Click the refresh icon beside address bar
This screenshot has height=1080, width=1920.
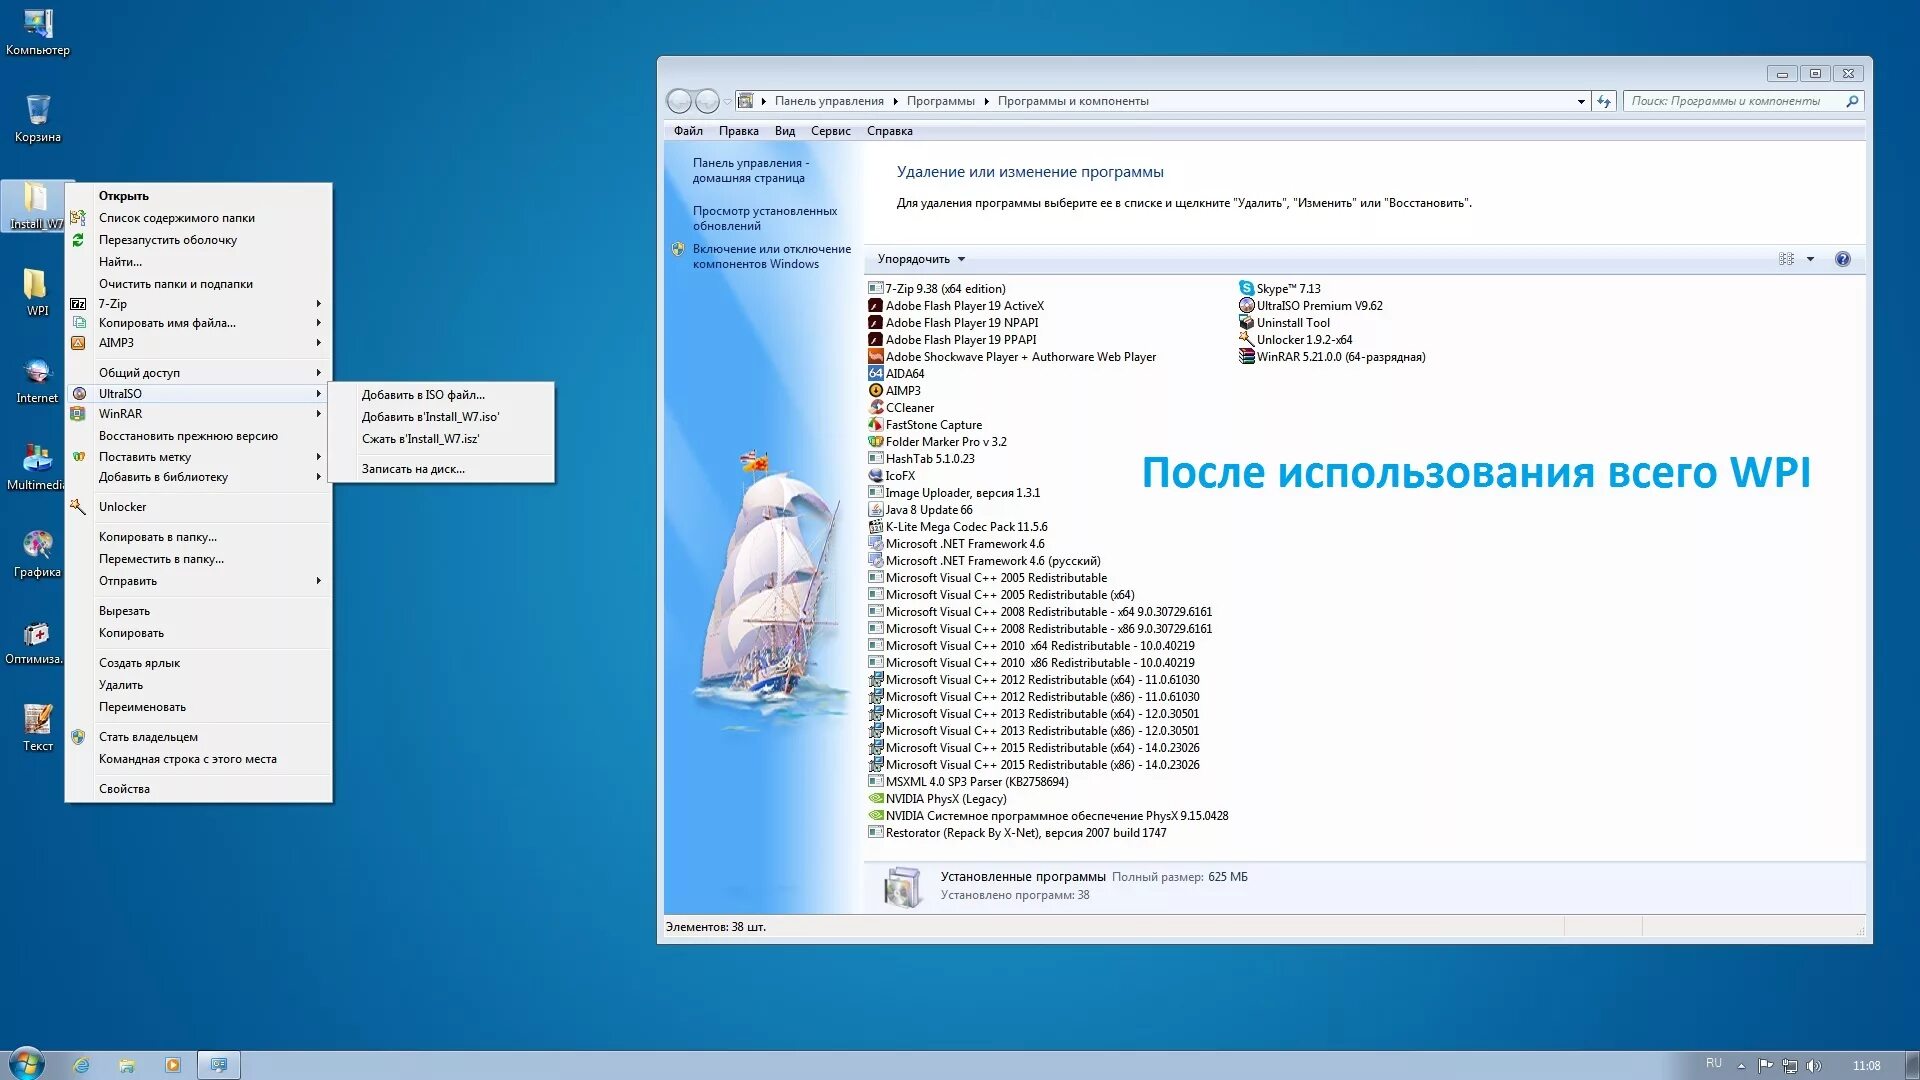(1604, 101)
